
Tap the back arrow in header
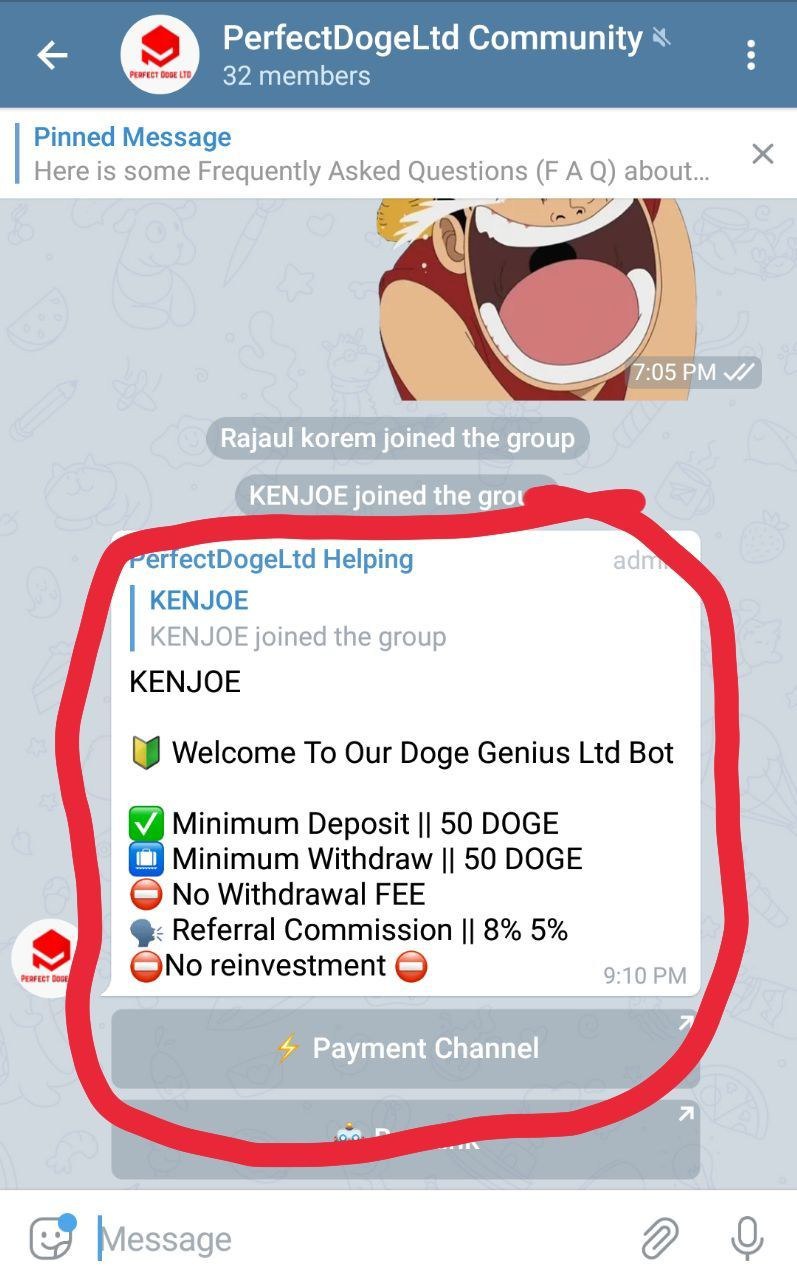[x=52, y=55]
